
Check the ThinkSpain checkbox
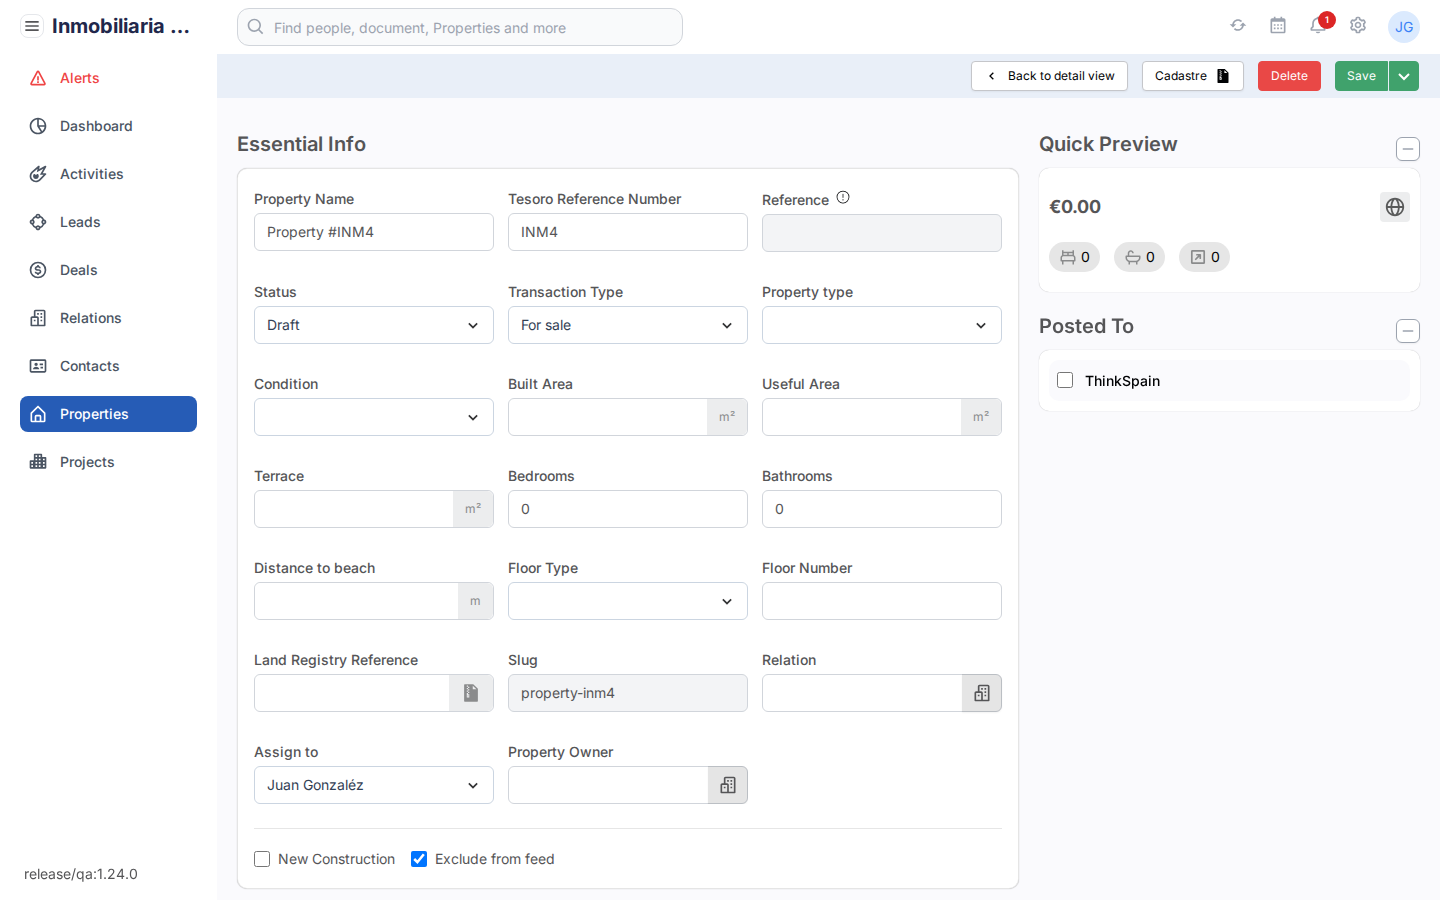point(1065,380)
